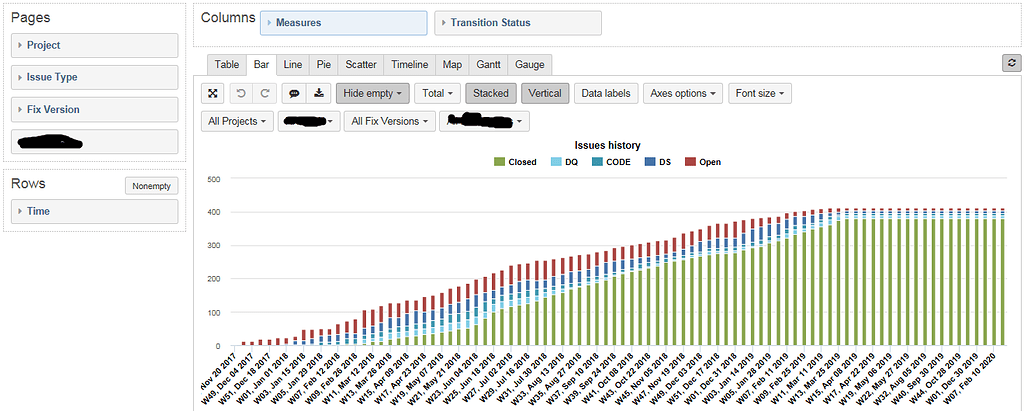Open the Hide empty dropdown
Image resolution: width=1024 pixels, height=411 pixels.
372,93
